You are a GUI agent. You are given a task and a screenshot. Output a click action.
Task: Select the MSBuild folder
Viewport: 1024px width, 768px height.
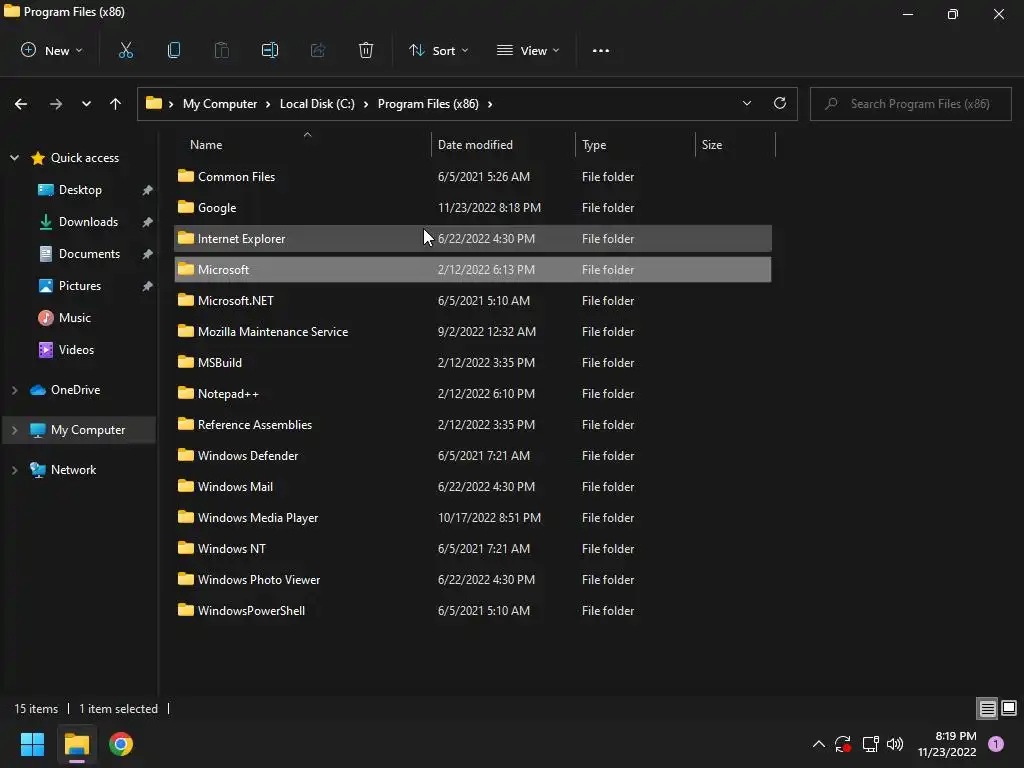point(473,363)
